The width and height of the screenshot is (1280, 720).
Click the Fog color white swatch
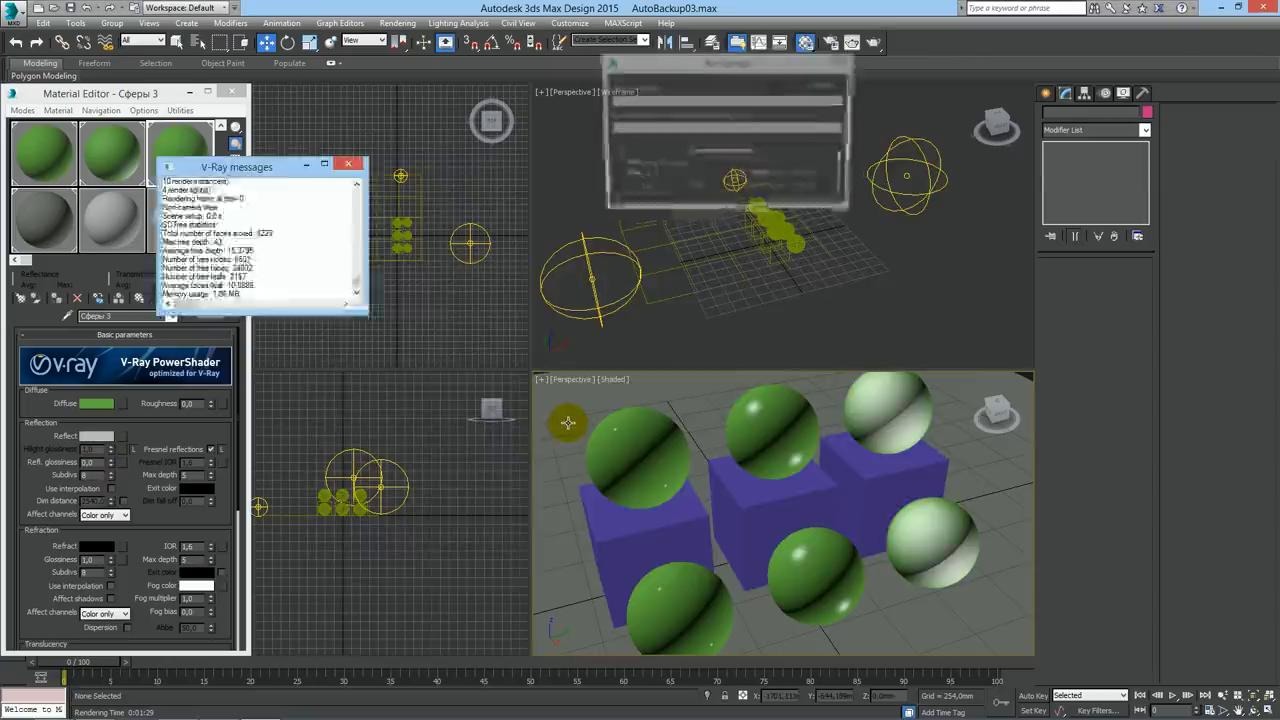coord(196,585)
